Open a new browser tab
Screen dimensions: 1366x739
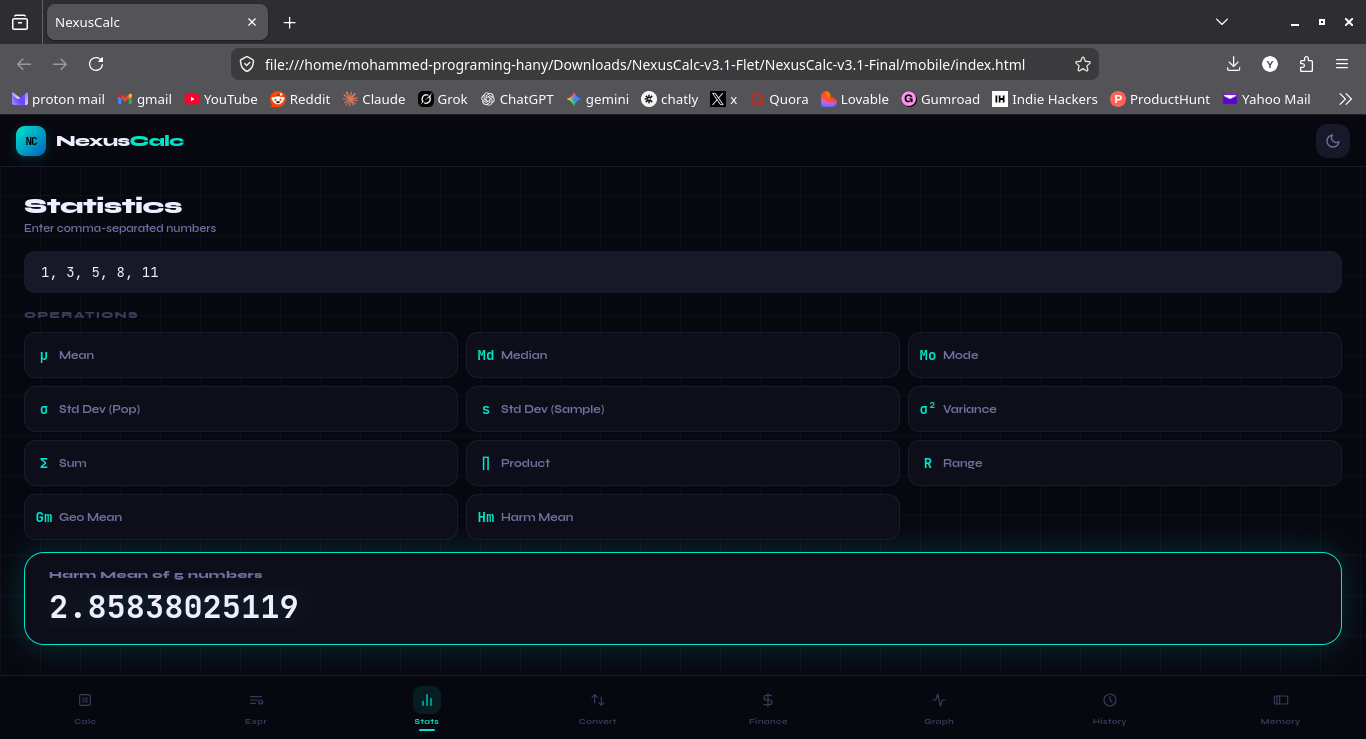coord(289,22)
